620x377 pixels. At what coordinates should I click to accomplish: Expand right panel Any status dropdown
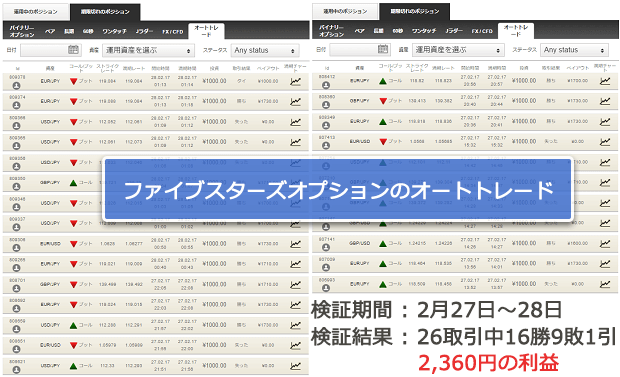coord(575,50)
